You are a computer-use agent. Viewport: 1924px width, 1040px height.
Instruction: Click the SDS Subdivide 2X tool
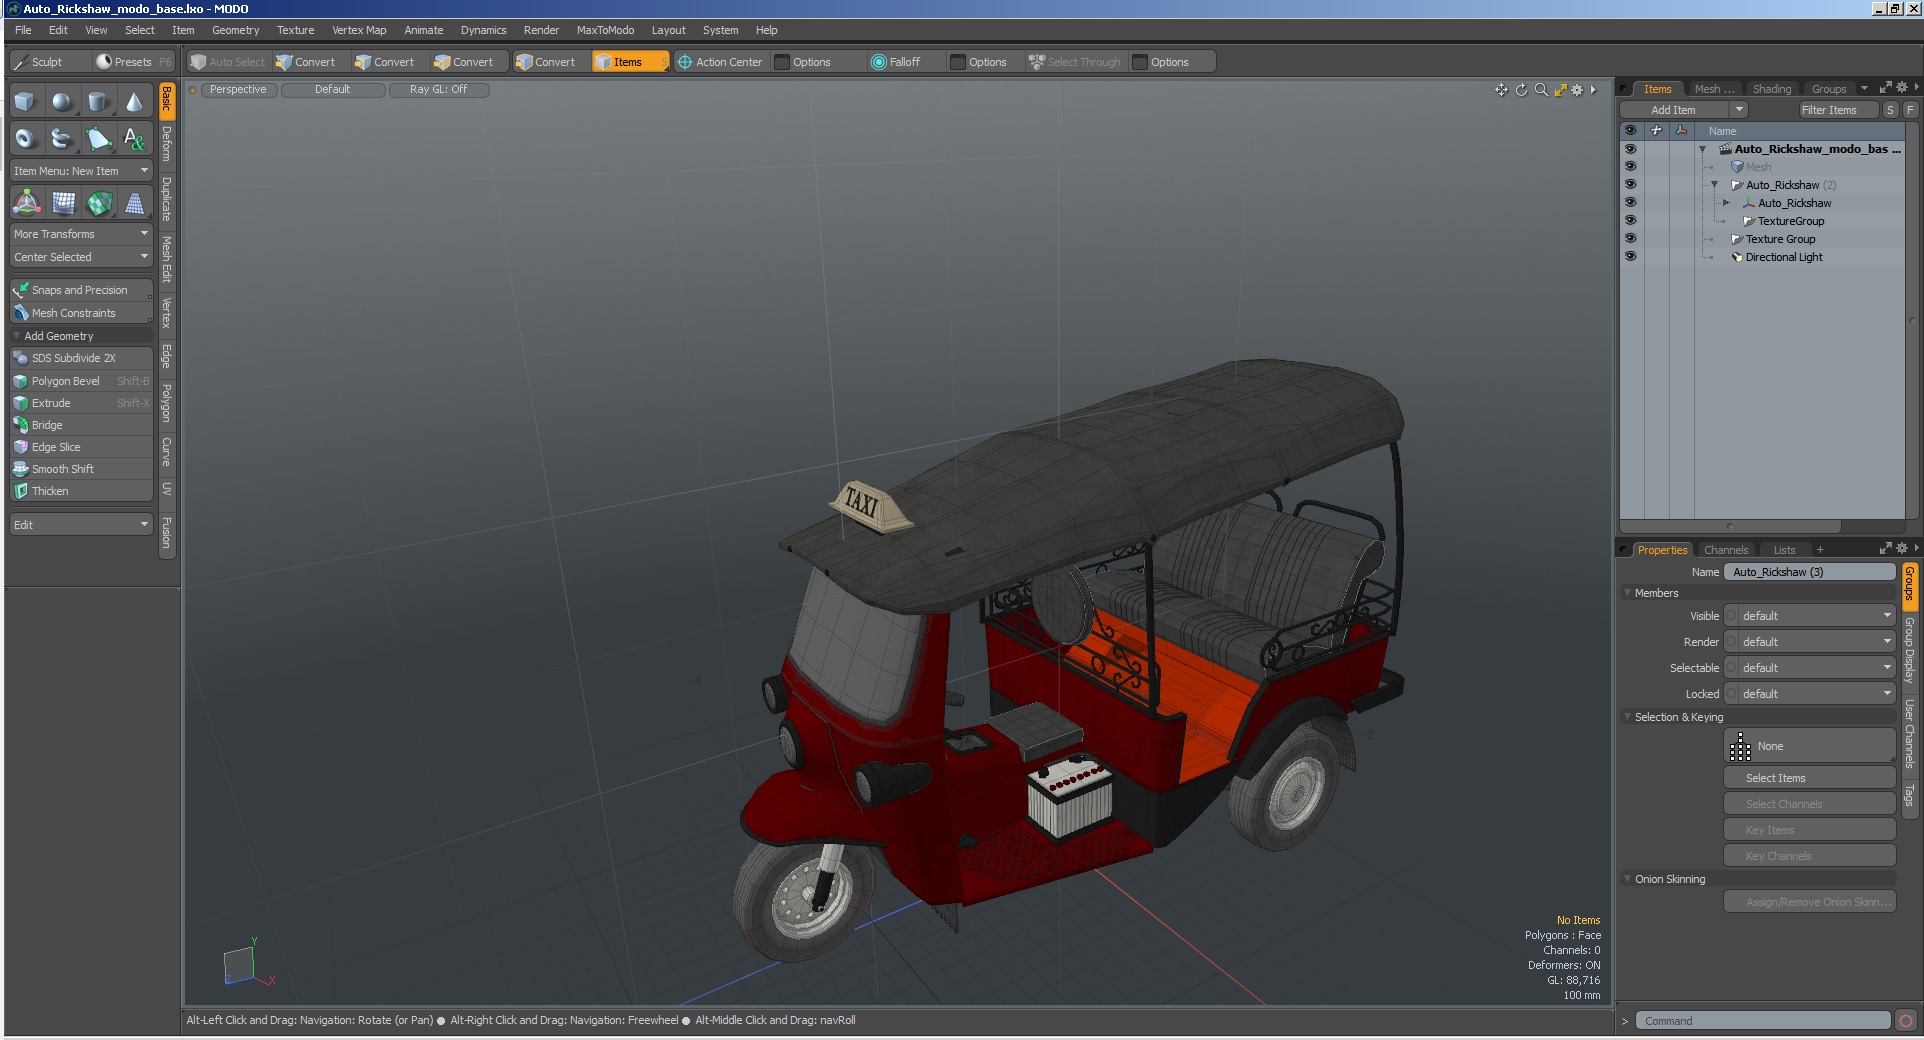click(x=81, y=358)
